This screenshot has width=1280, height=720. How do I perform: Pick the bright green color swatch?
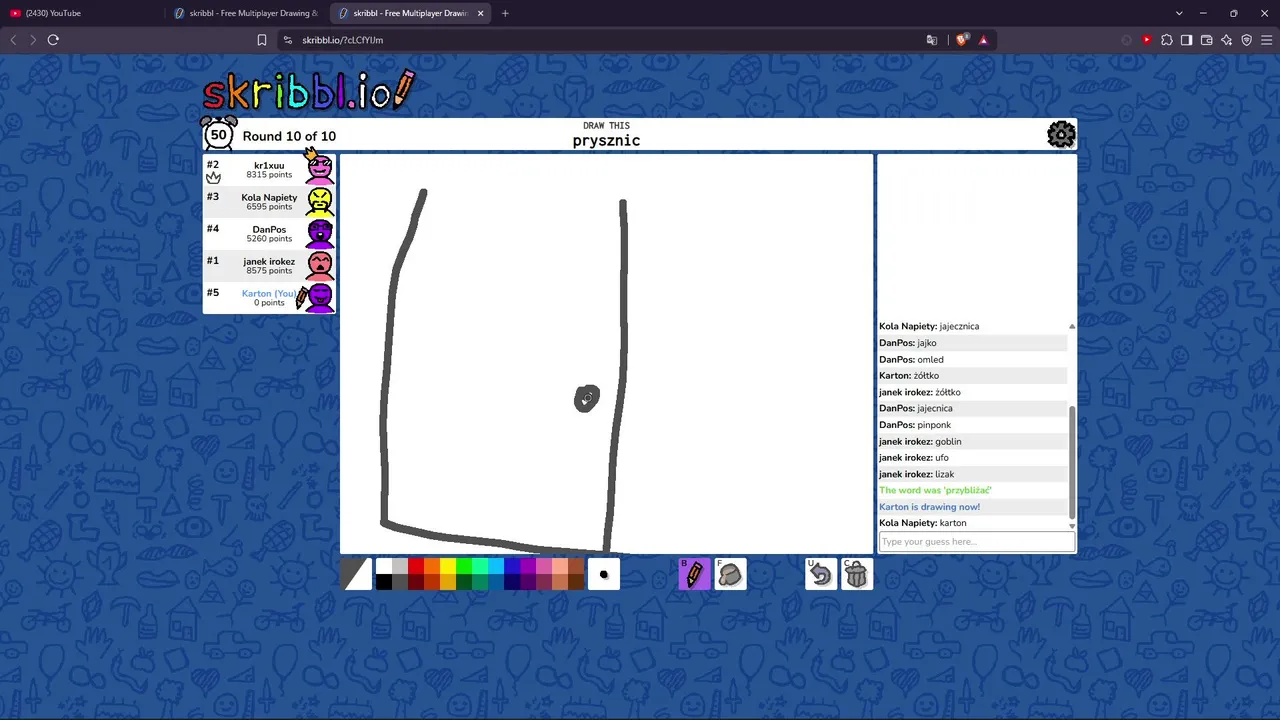pyautogui.click(x=464, y=566)
